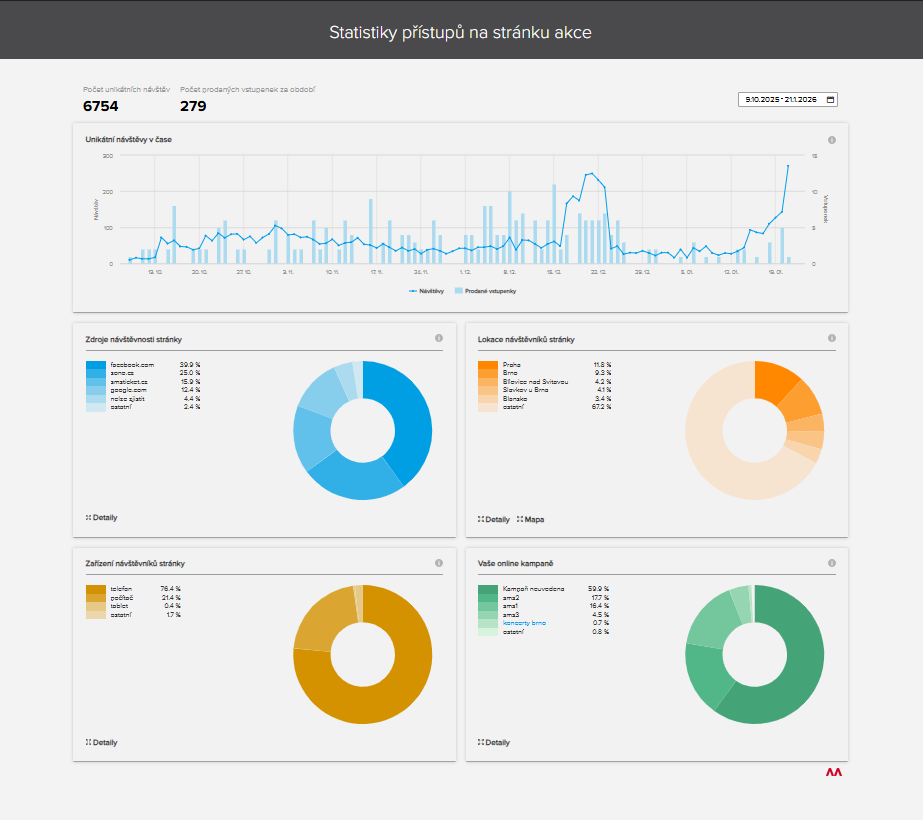The image size is (923, 820).
Task: Expand Detaily under Zařízení návštěvníků stránky
Action: (102, 743)
